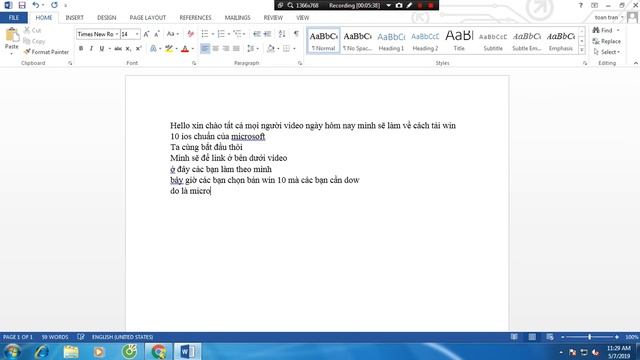This screenshot has height=360, width=640.
Task: Open File Explorer on the taskbar
Action: point(71,351)
